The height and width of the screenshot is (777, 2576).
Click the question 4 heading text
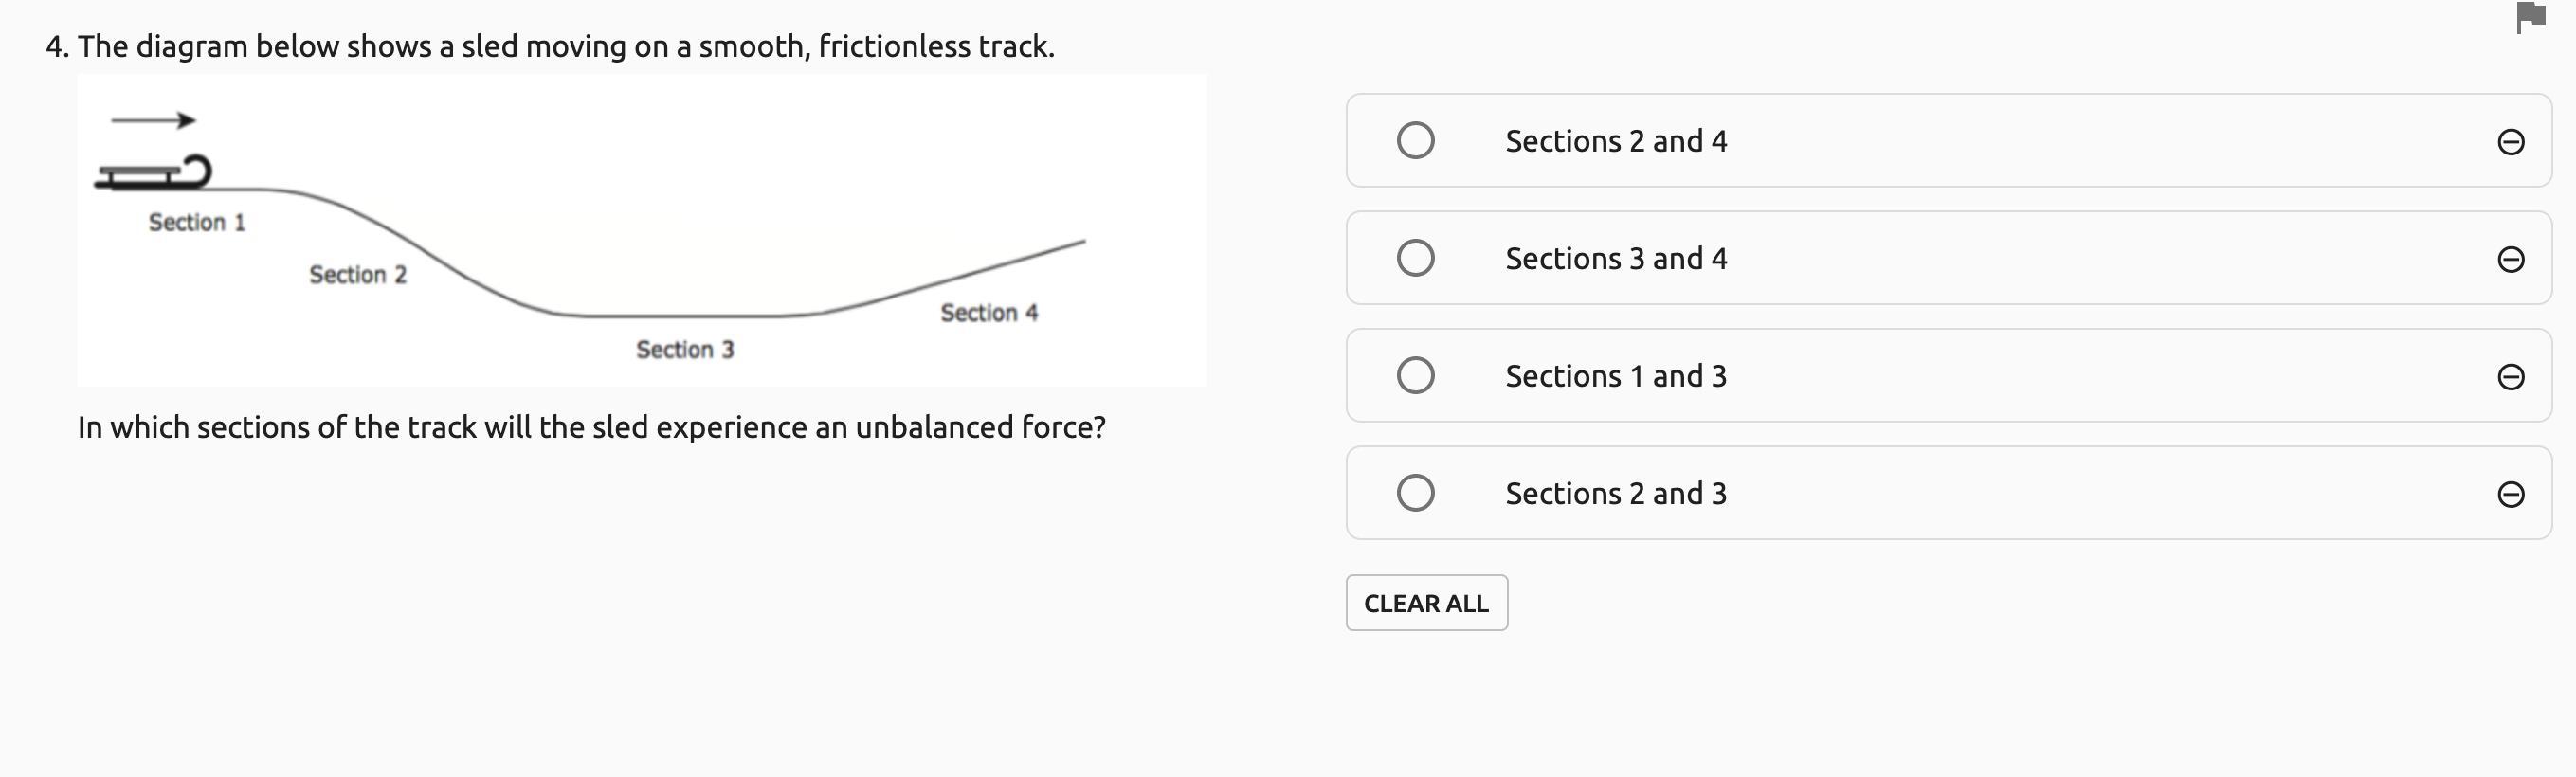[551, 46]
